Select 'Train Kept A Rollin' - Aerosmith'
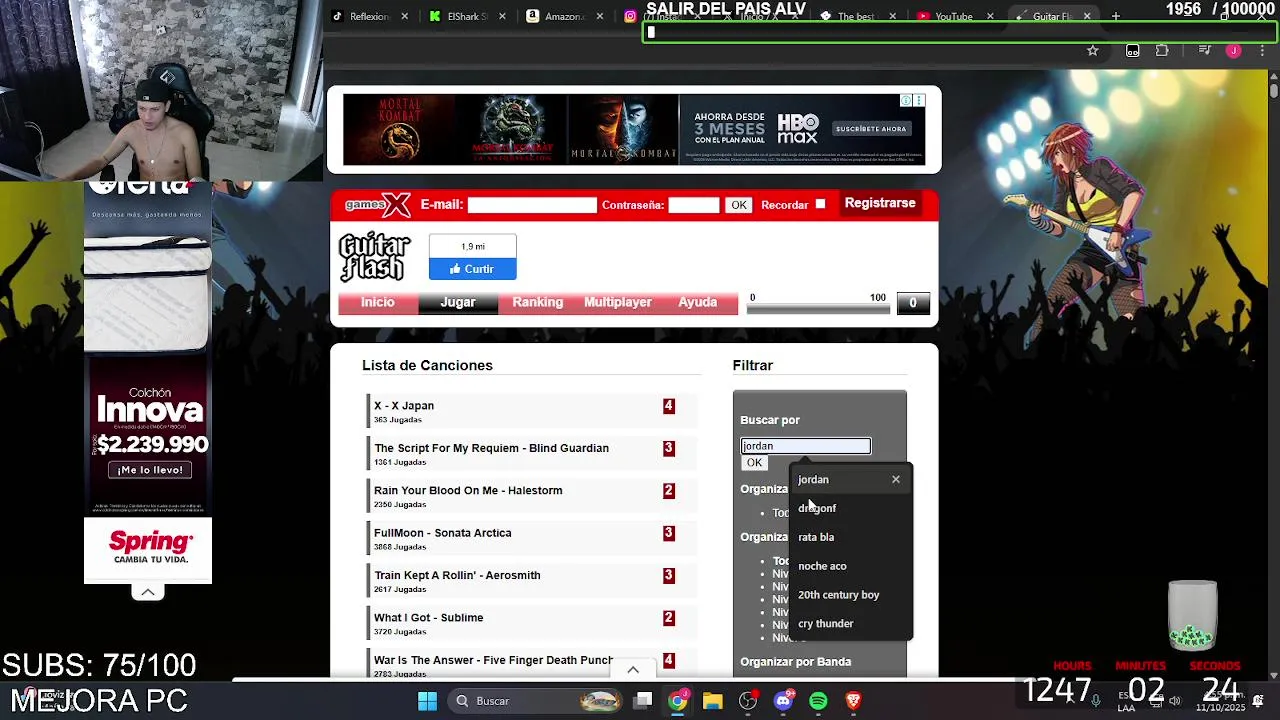 click(x=457, y=576)
